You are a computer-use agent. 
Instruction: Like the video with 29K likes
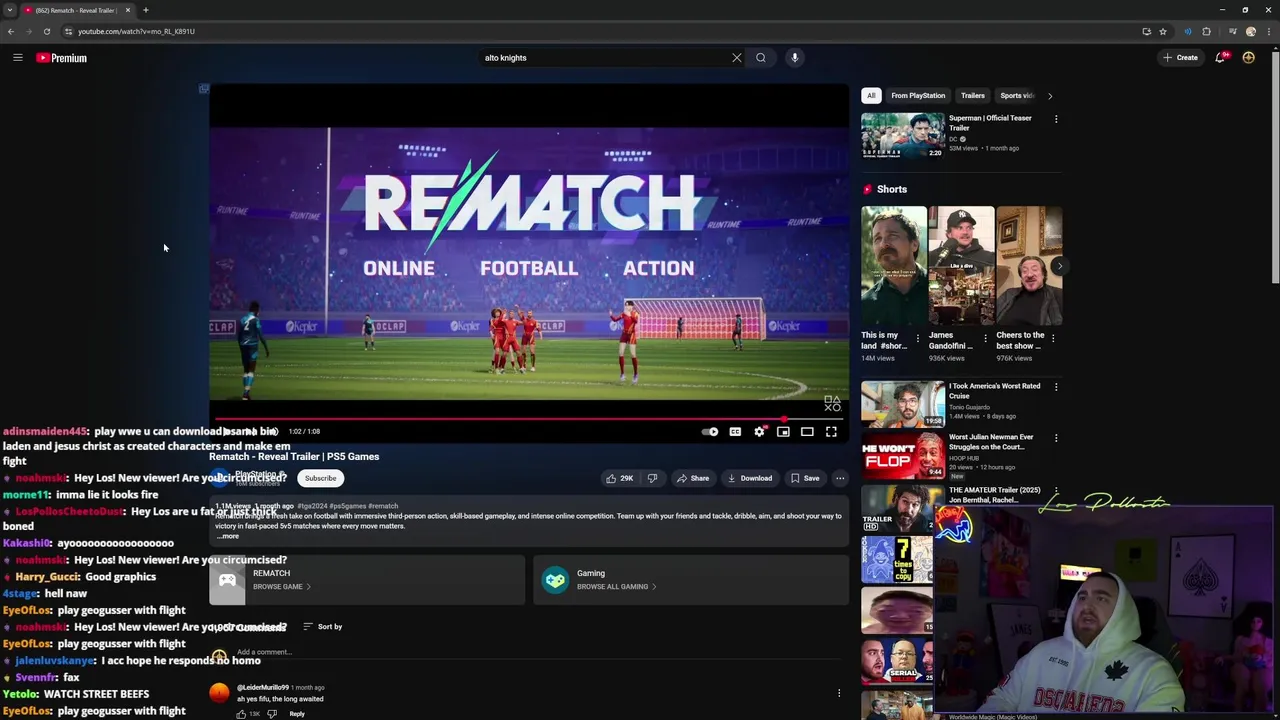tap(620, 478)
